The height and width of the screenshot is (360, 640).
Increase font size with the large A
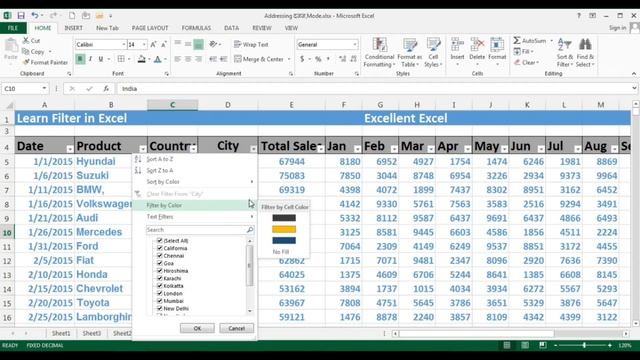153,44
